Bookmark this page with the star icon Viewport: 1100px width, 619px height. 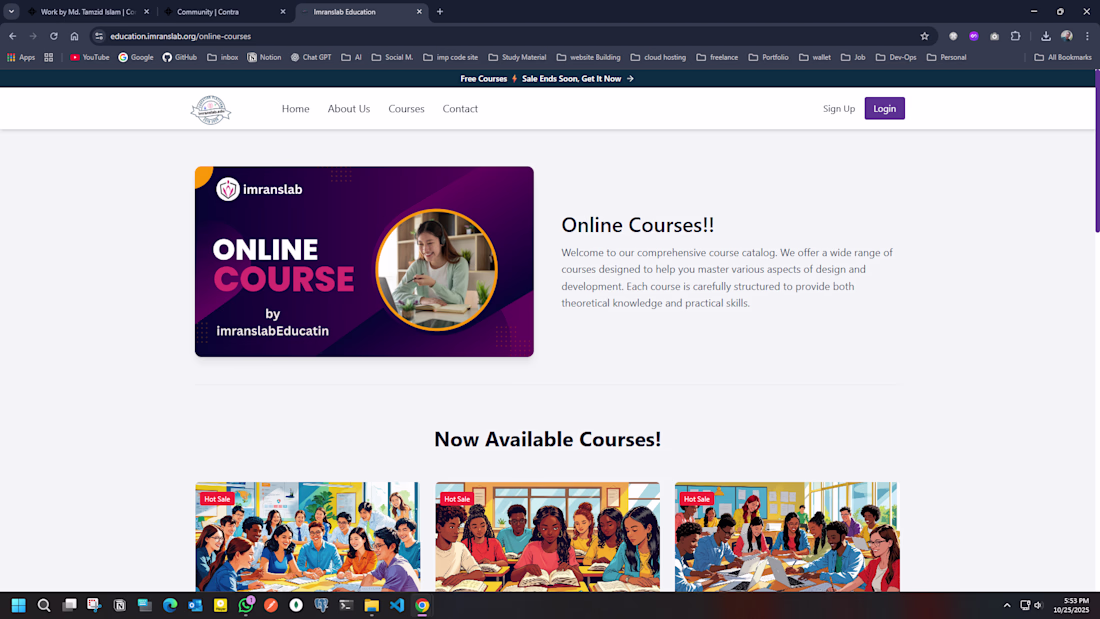pos(925,36)
